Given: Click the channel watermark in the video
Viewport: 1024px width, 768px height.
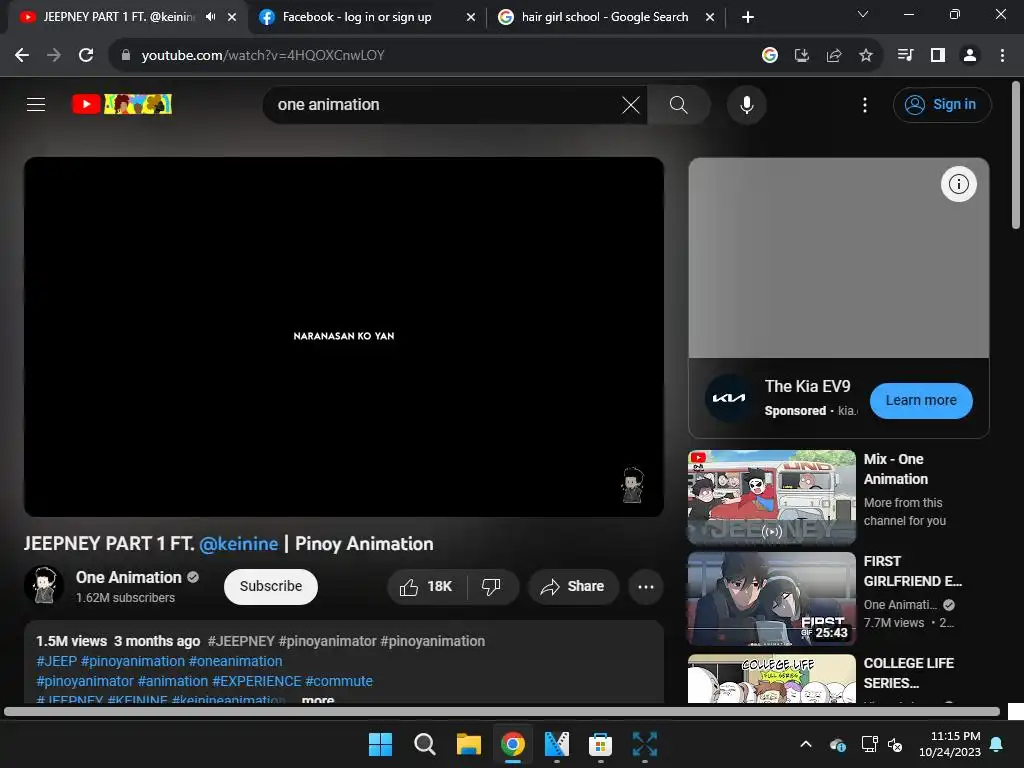Looking at the screenshot, I should pos(632,485).
